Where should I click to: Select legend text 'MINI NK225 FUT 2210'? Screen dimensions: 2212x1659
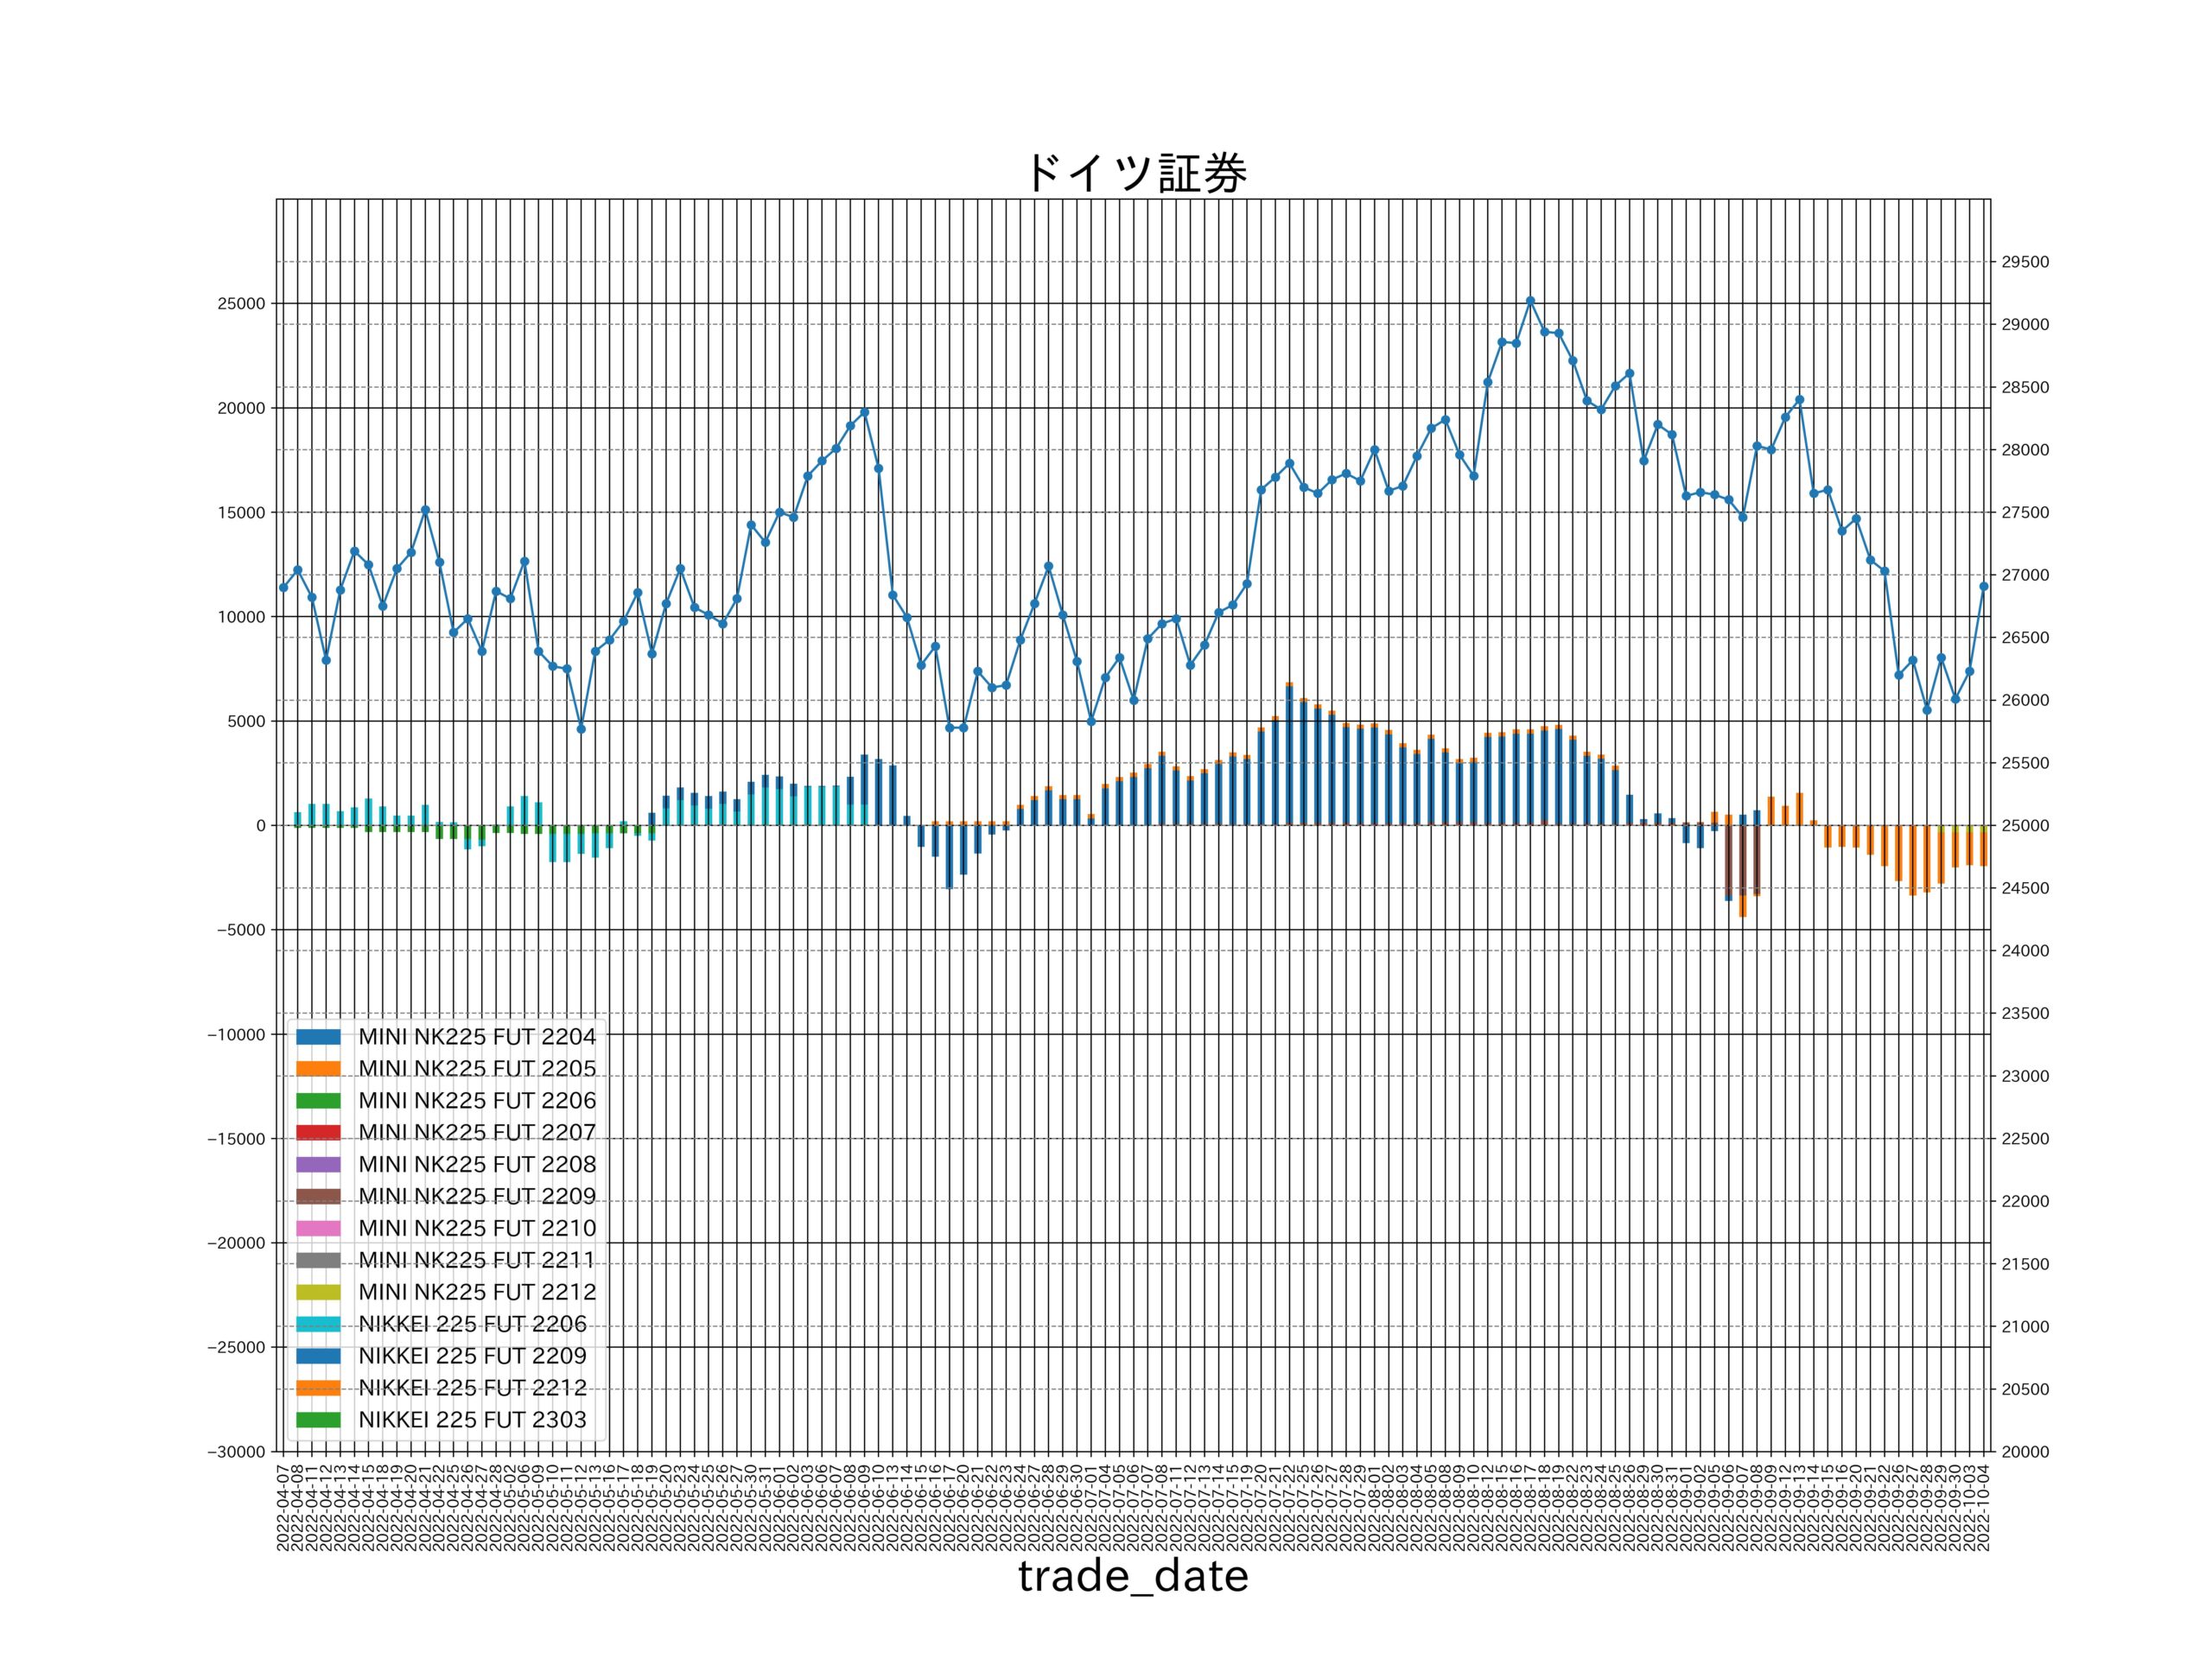coord(477,1229)
